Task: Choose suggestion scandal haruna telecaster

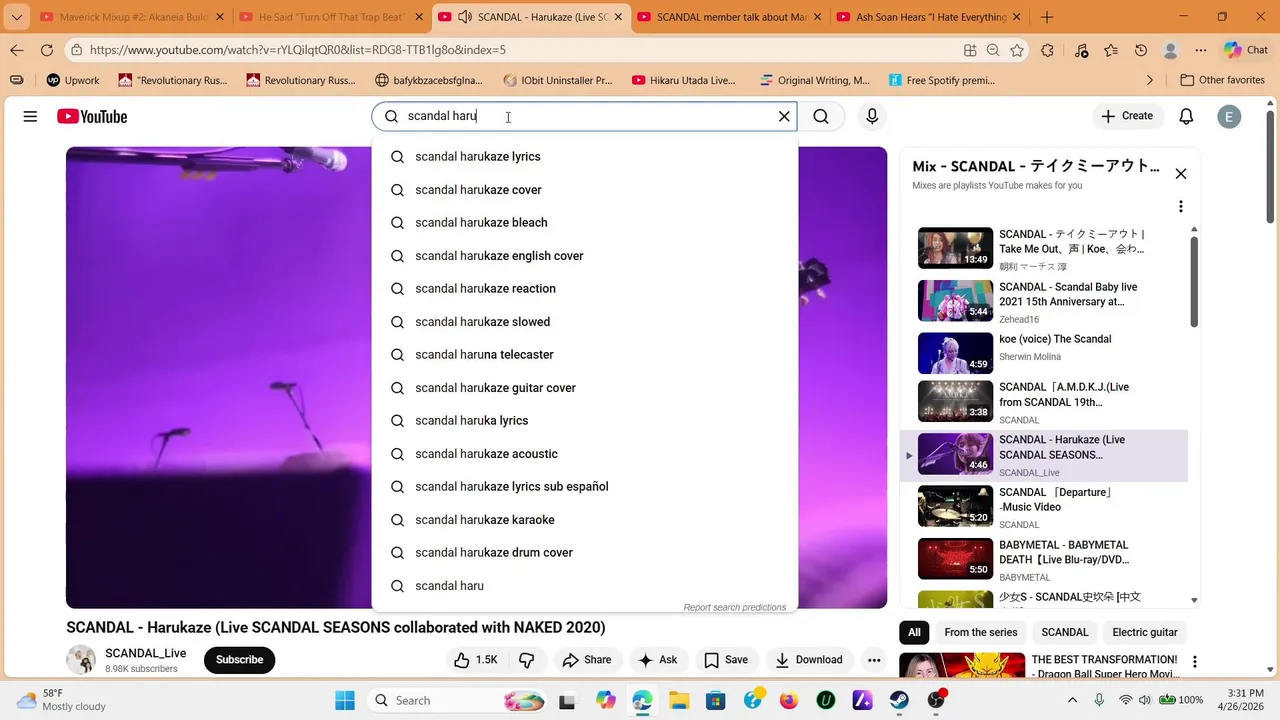Action: [585, 355]
